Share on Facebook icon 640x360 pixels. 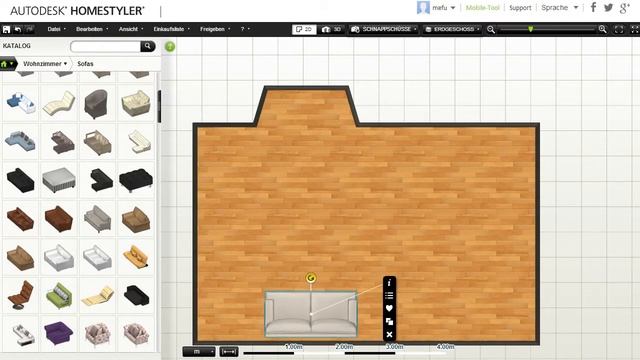click(x=593, y=7)
